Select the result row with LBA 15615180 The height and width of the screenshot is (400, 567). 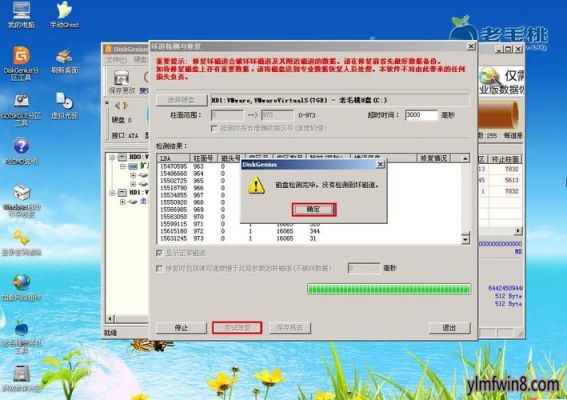(x=309, y=231)
